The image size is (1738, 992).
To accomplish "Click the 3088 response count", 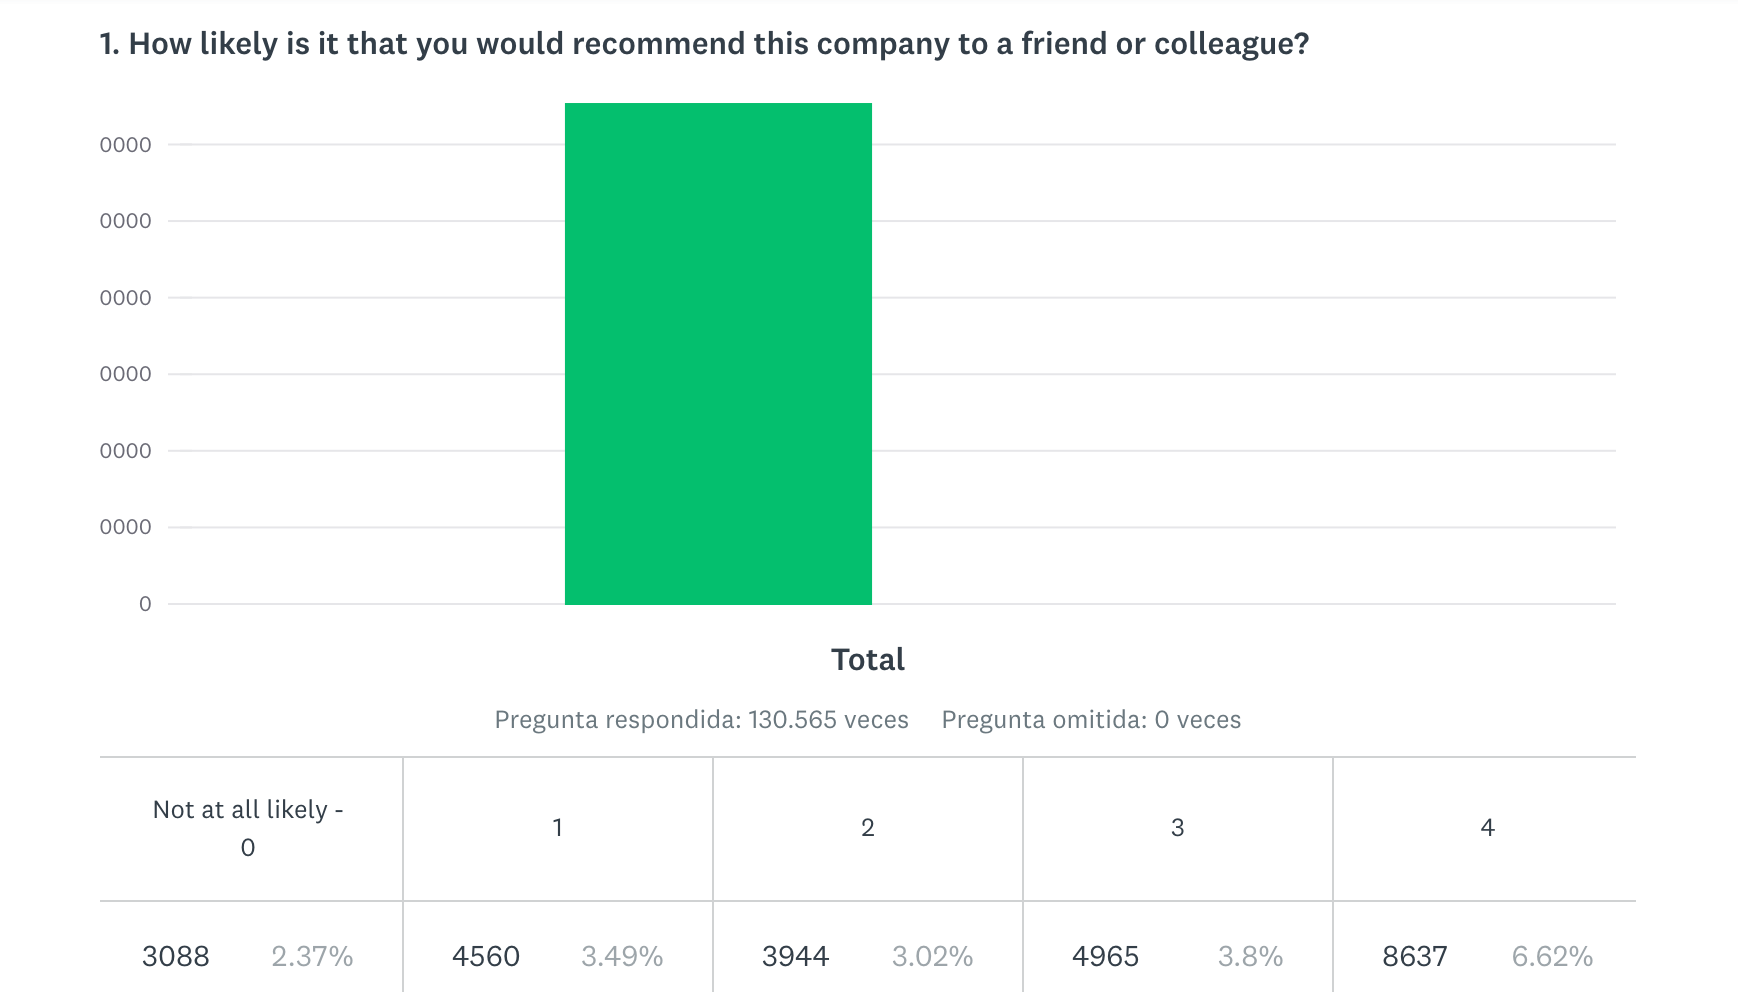I will coord(176,957).
